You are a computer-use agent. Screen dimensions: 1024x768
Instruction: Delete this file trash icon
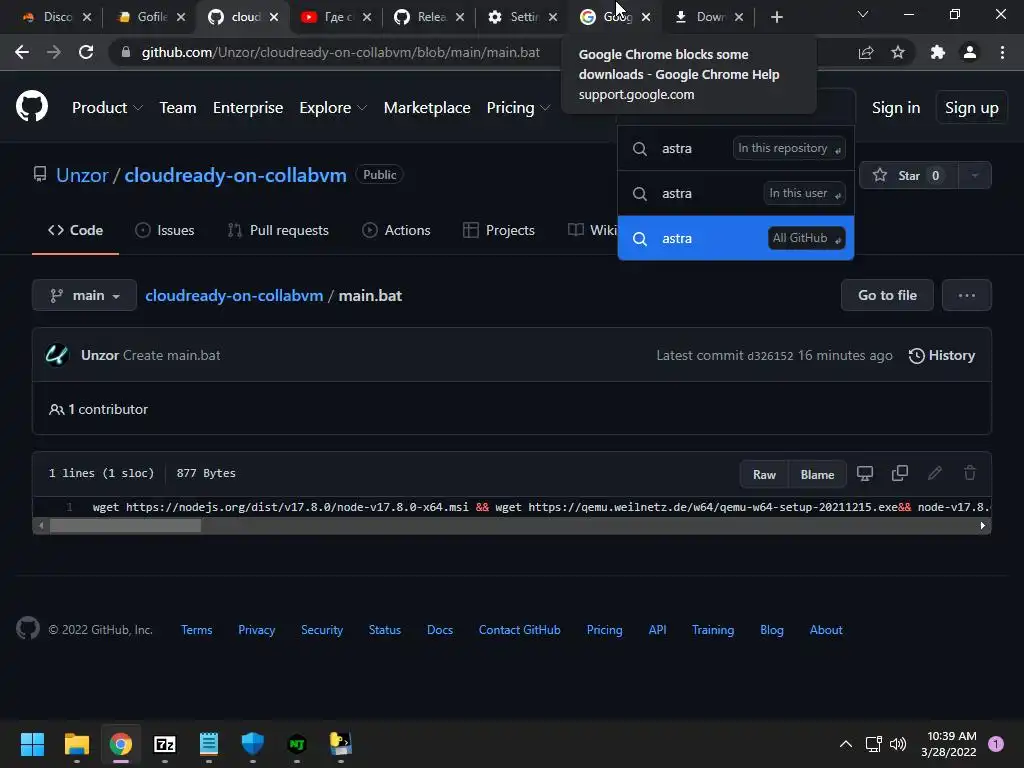pyautogui.click(x=970, y=473)
